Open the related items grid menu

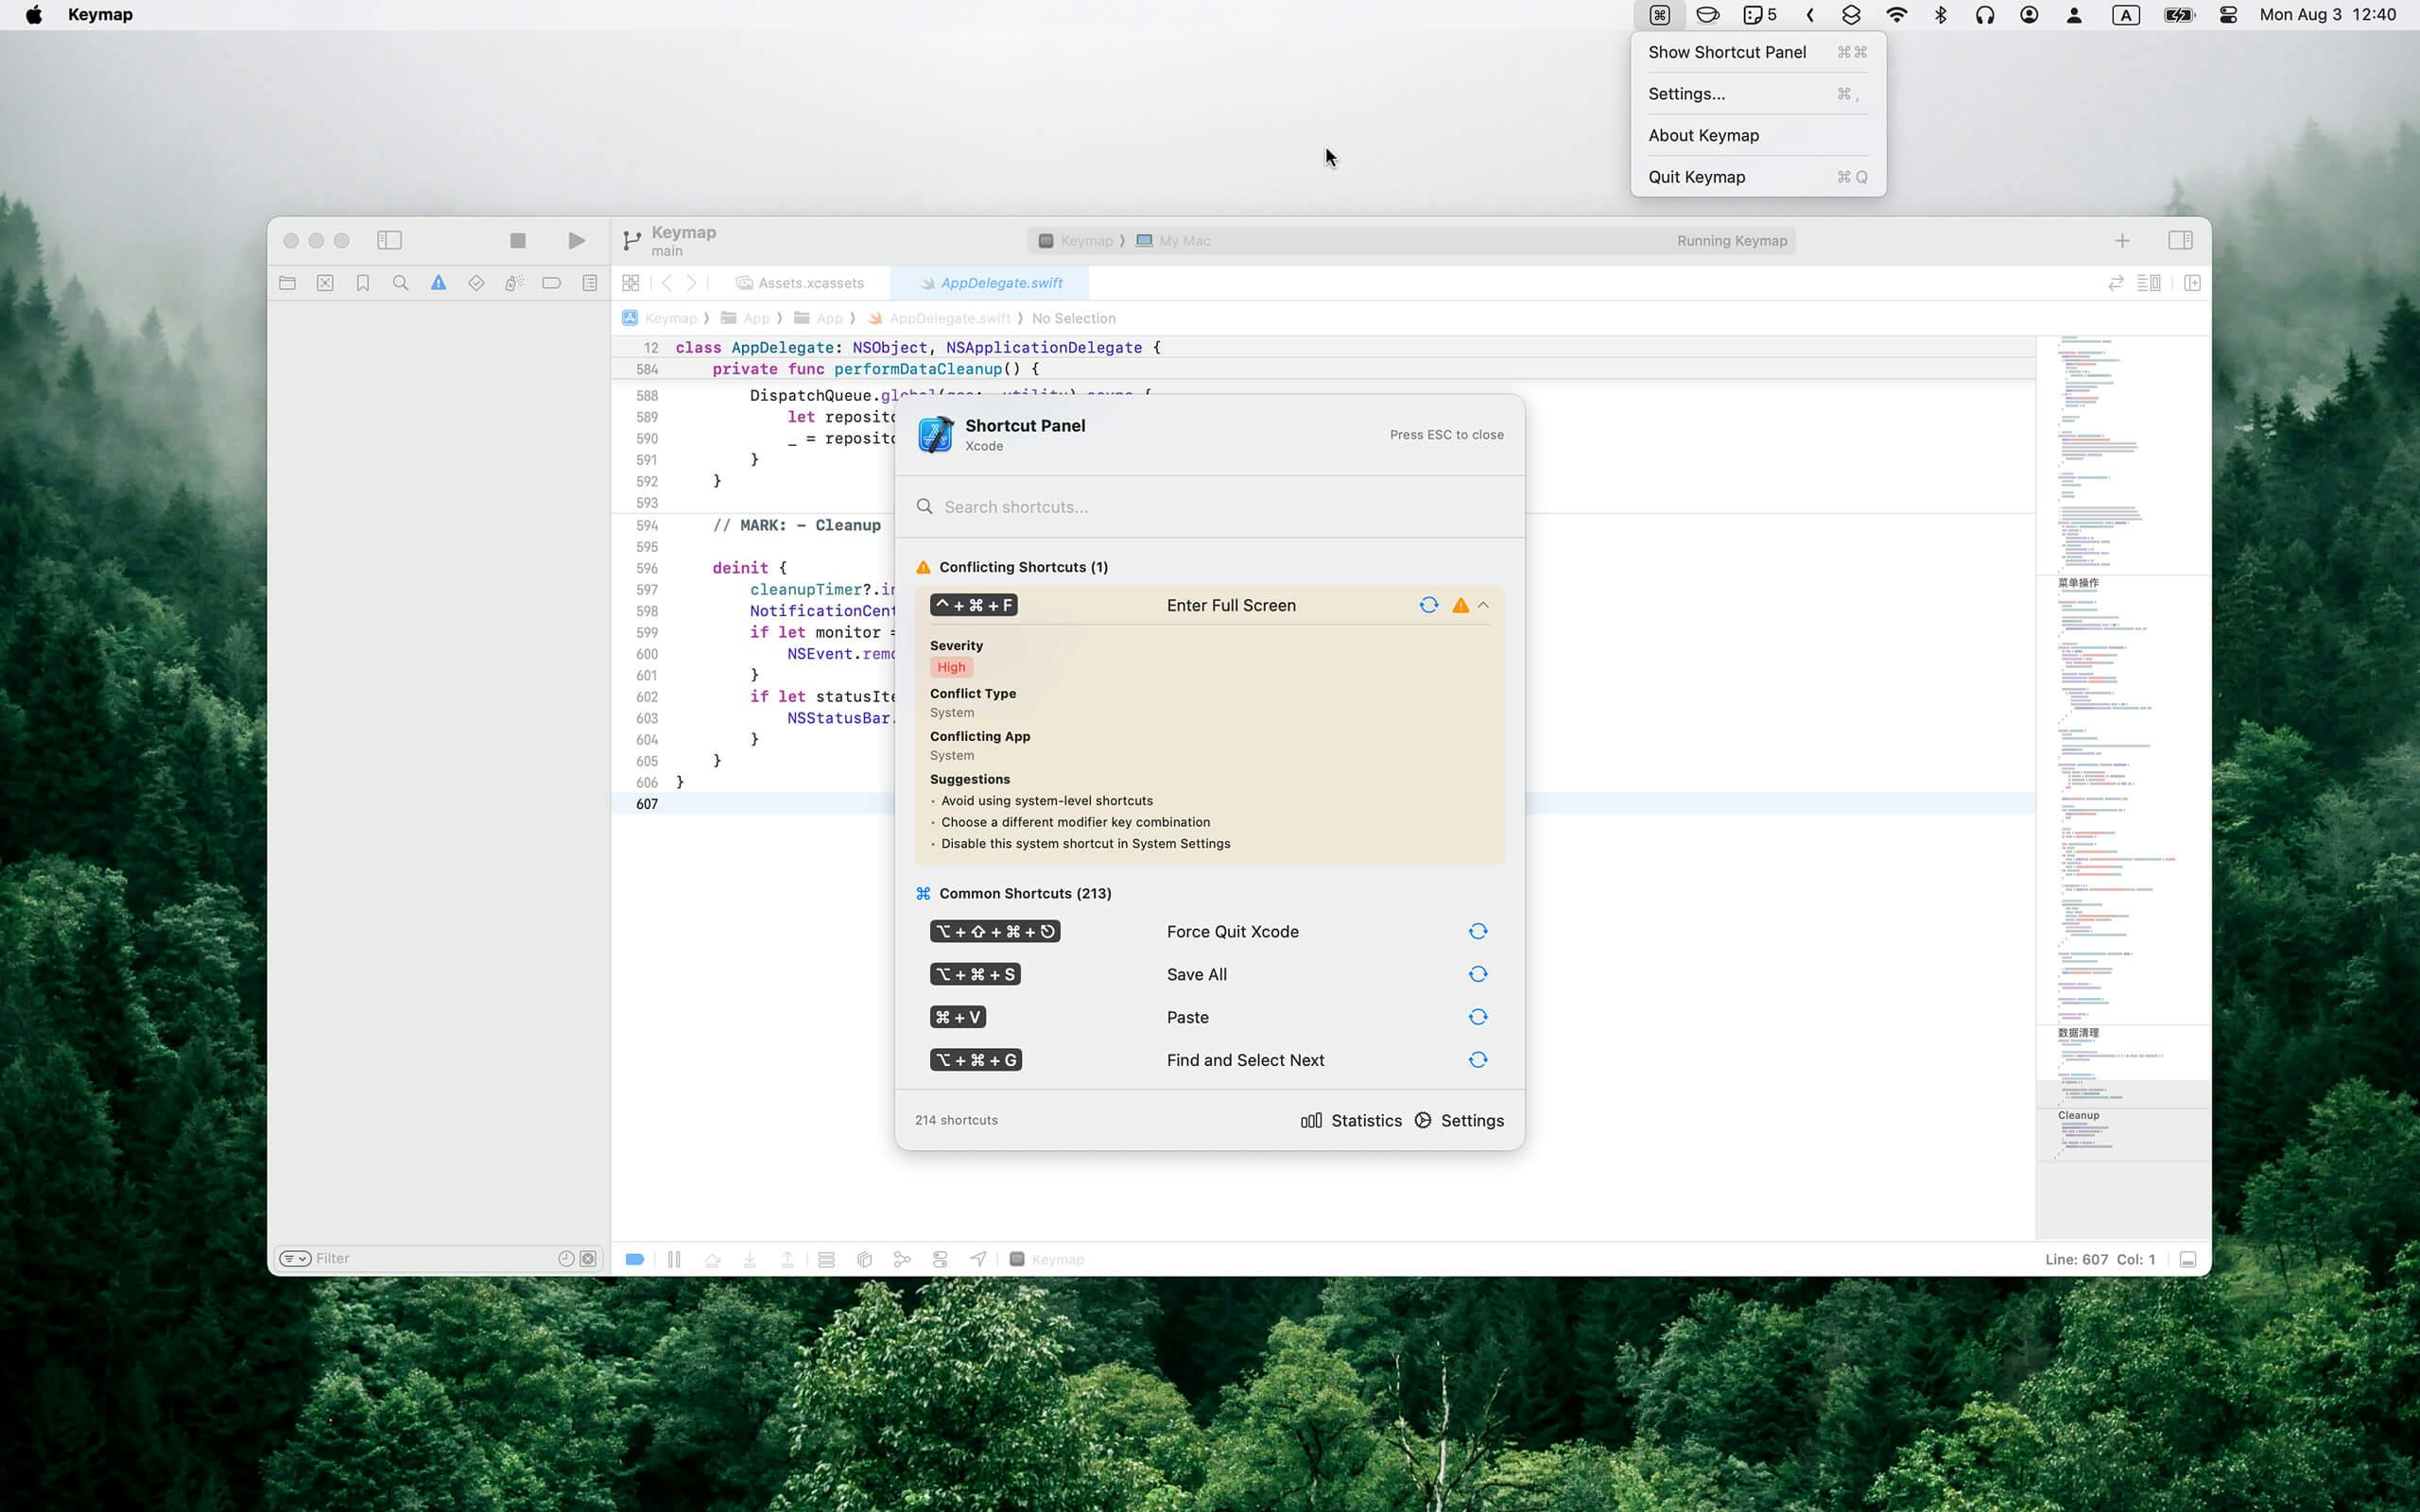(631, 283)
